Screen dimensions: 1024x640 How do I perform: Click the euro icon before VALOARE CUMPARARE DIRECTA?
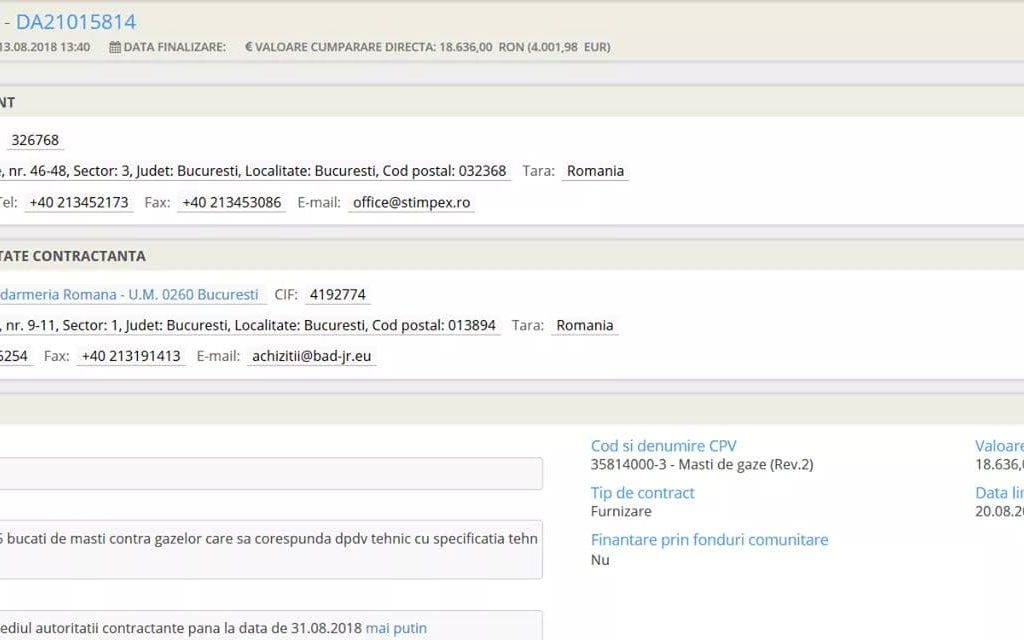pos(249,47)
